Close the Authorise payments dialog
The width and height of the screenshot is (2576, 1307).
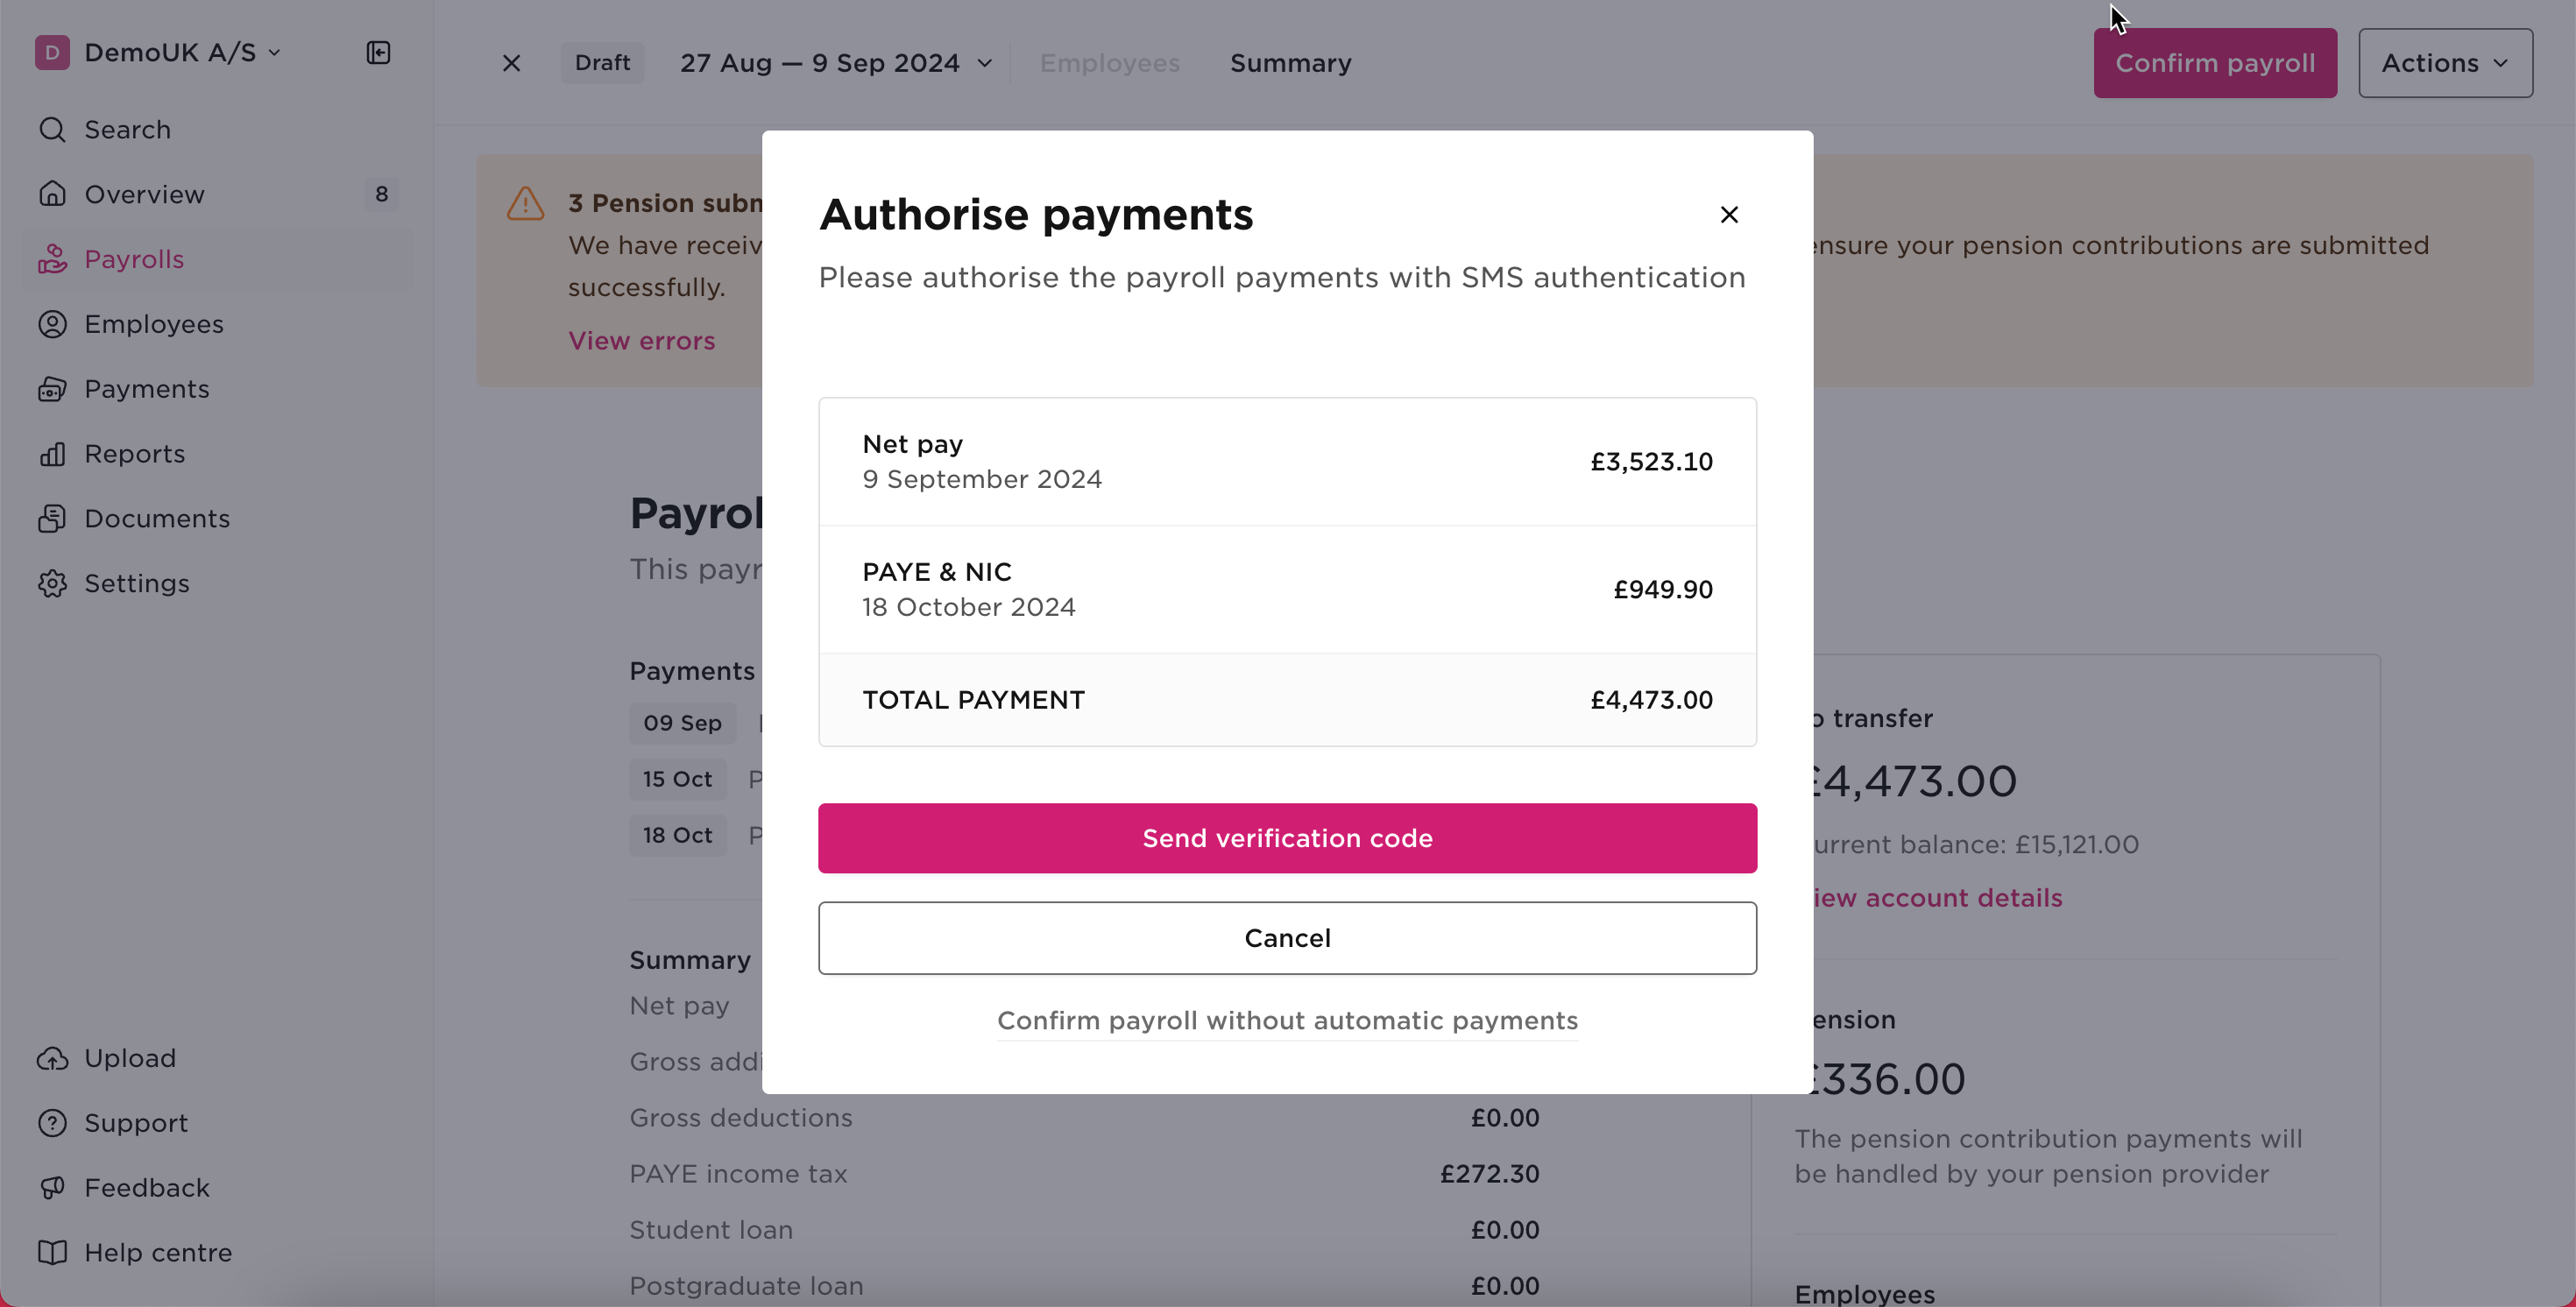point(1729,215)
